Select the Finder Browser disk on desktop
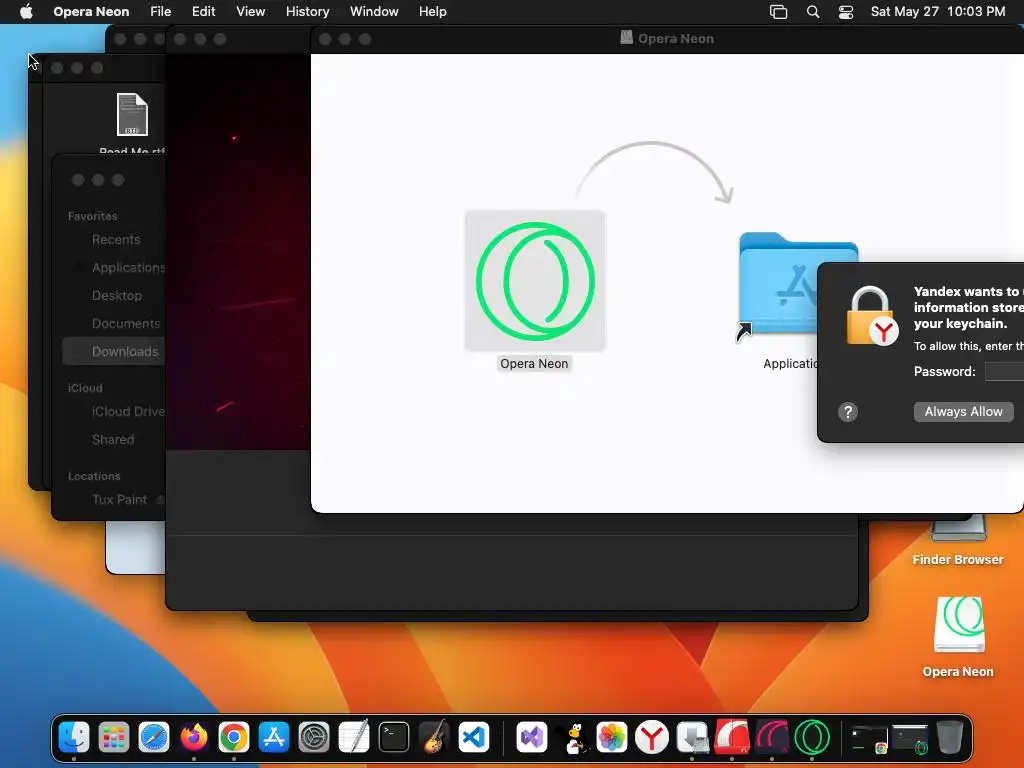Viewport: 1024px width, 768px height. [x=959, y=529]
